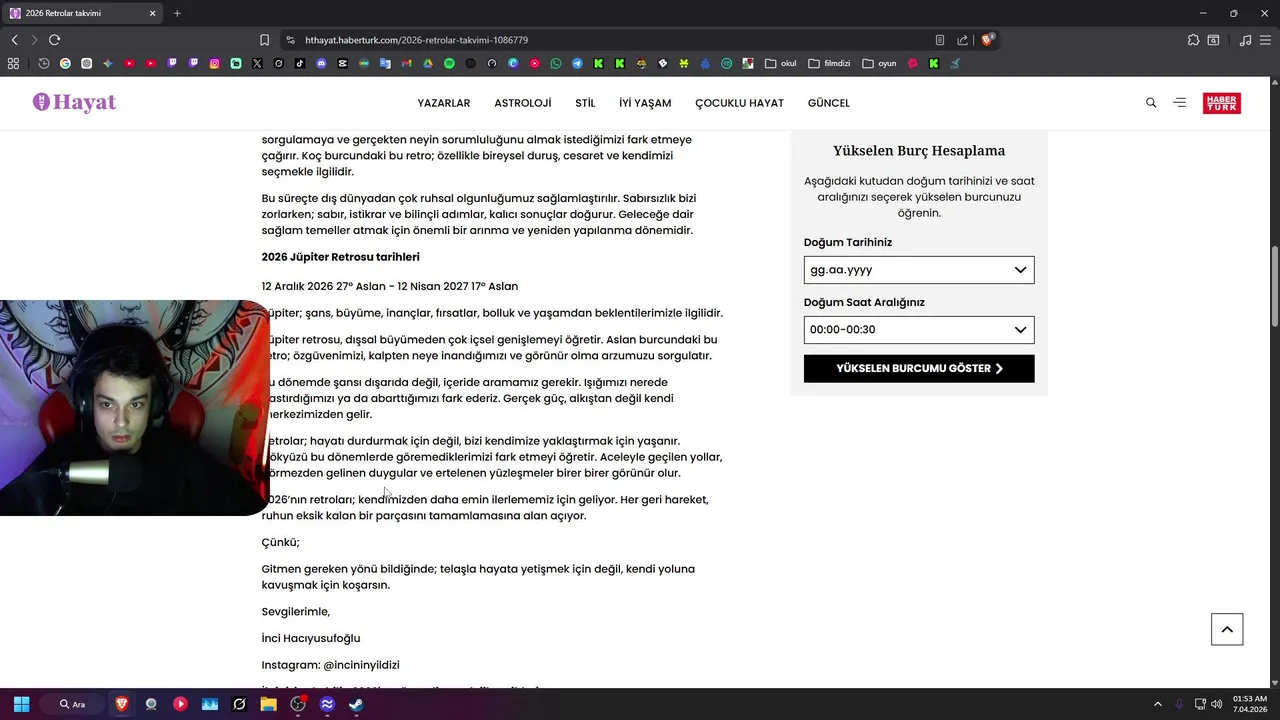
Task: Open the STİL menu
Action: click(585, 103)
